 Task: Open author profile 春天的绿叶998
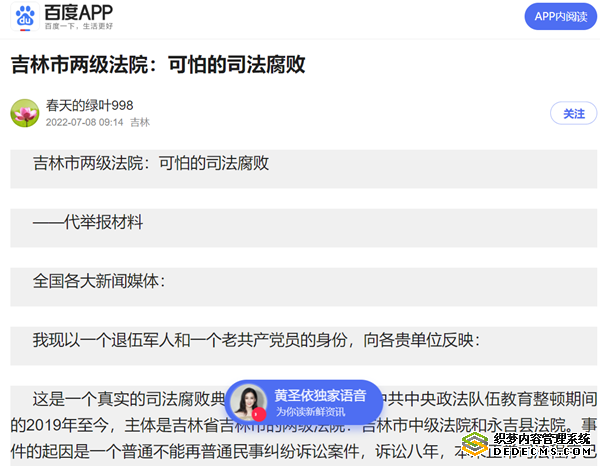pos(89,105)
